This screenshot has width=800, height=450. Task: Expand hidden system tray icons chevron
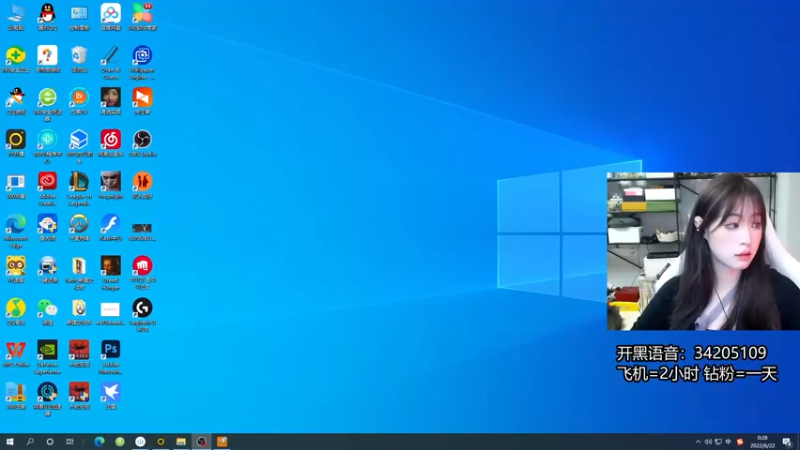point(698,442)
